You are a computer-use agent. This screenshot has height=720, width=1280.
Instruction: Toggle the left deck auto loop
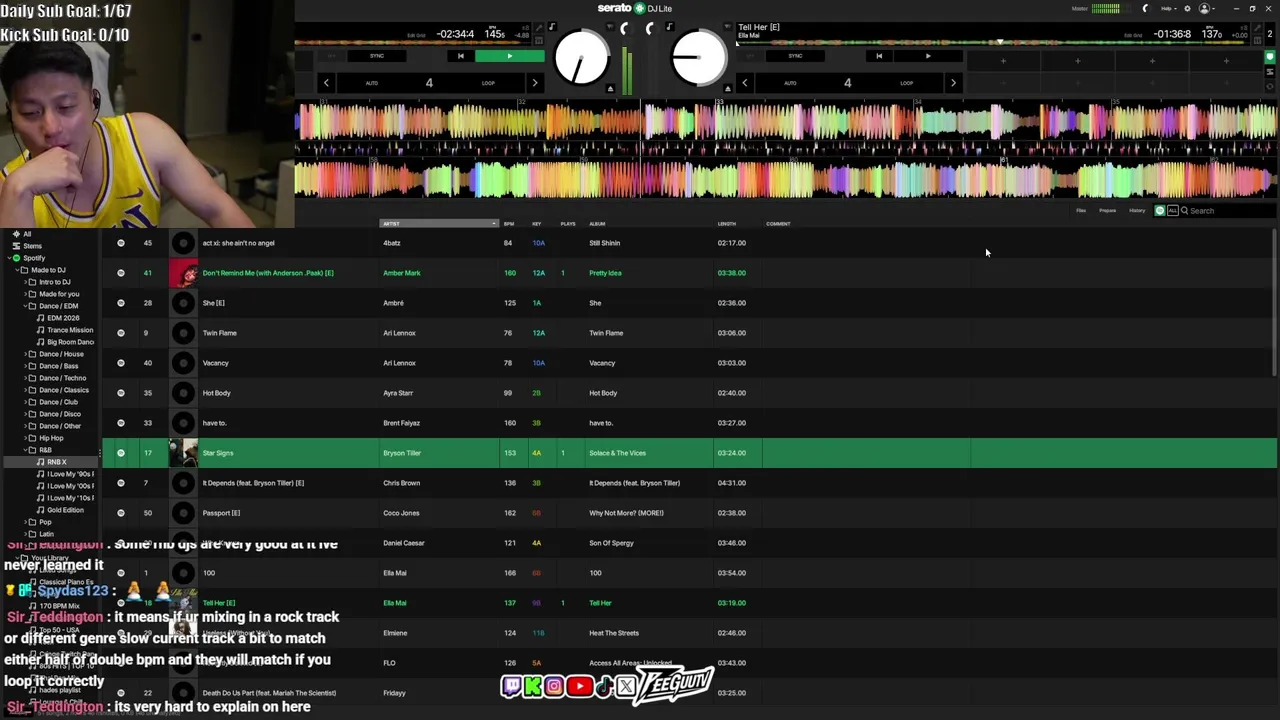[x=372, y=83]
